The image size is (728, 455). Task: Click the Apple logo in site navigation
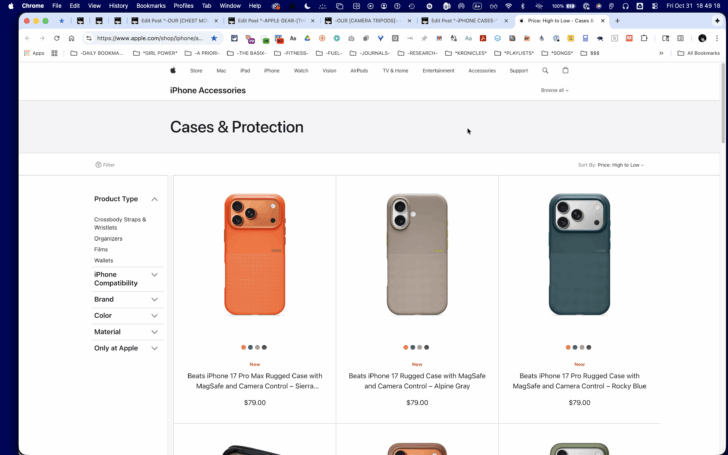[x=173, y=71]
